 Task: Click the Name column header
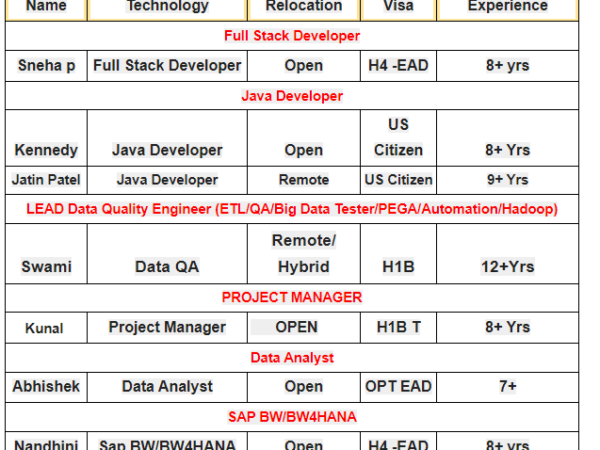(x=46, y=6)
